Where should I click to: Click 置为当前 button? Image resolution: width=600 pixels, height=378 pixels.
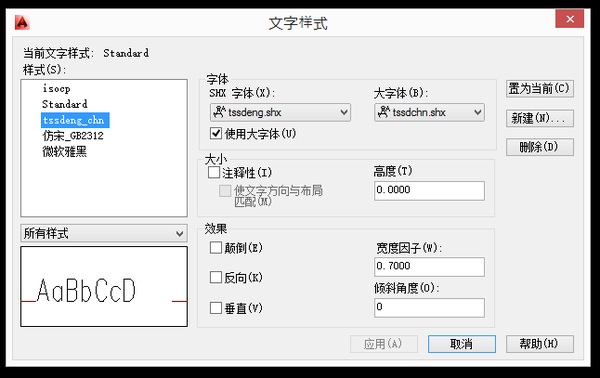coord(540,89)
